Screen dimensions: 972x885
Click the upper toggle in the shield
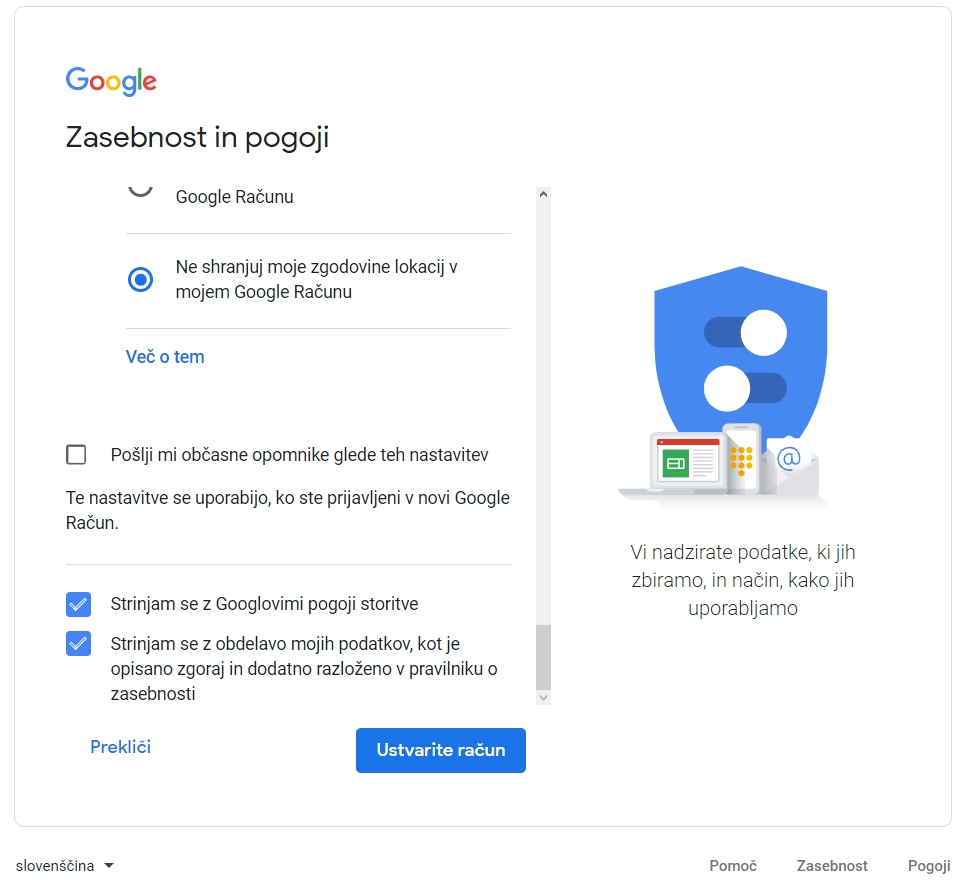[x=746, y=331]
